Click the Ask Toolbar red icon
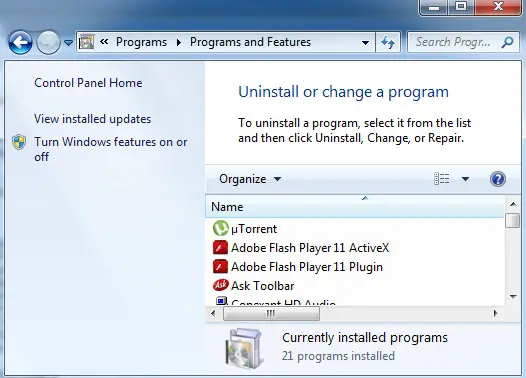526x378 pixels. coord(221,285)
